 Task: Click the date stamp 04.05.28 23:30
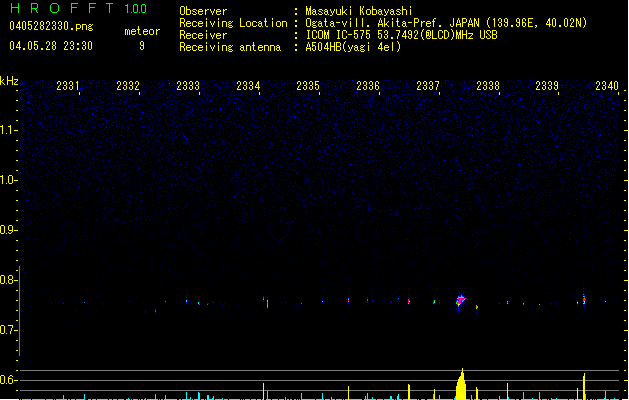(51, 46)
